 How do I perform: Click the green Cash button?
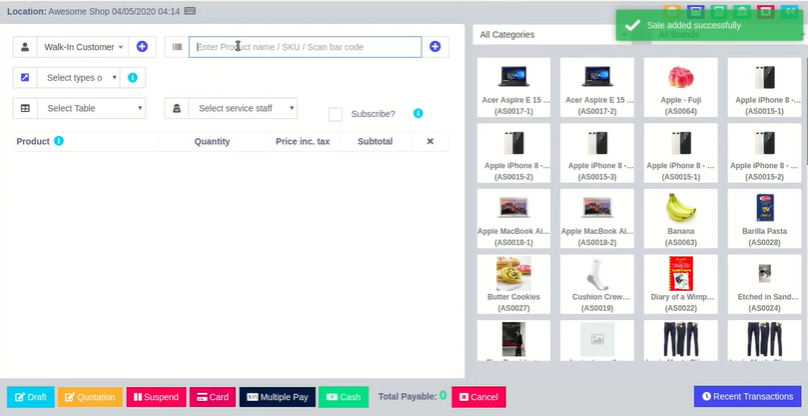[343, 397]
